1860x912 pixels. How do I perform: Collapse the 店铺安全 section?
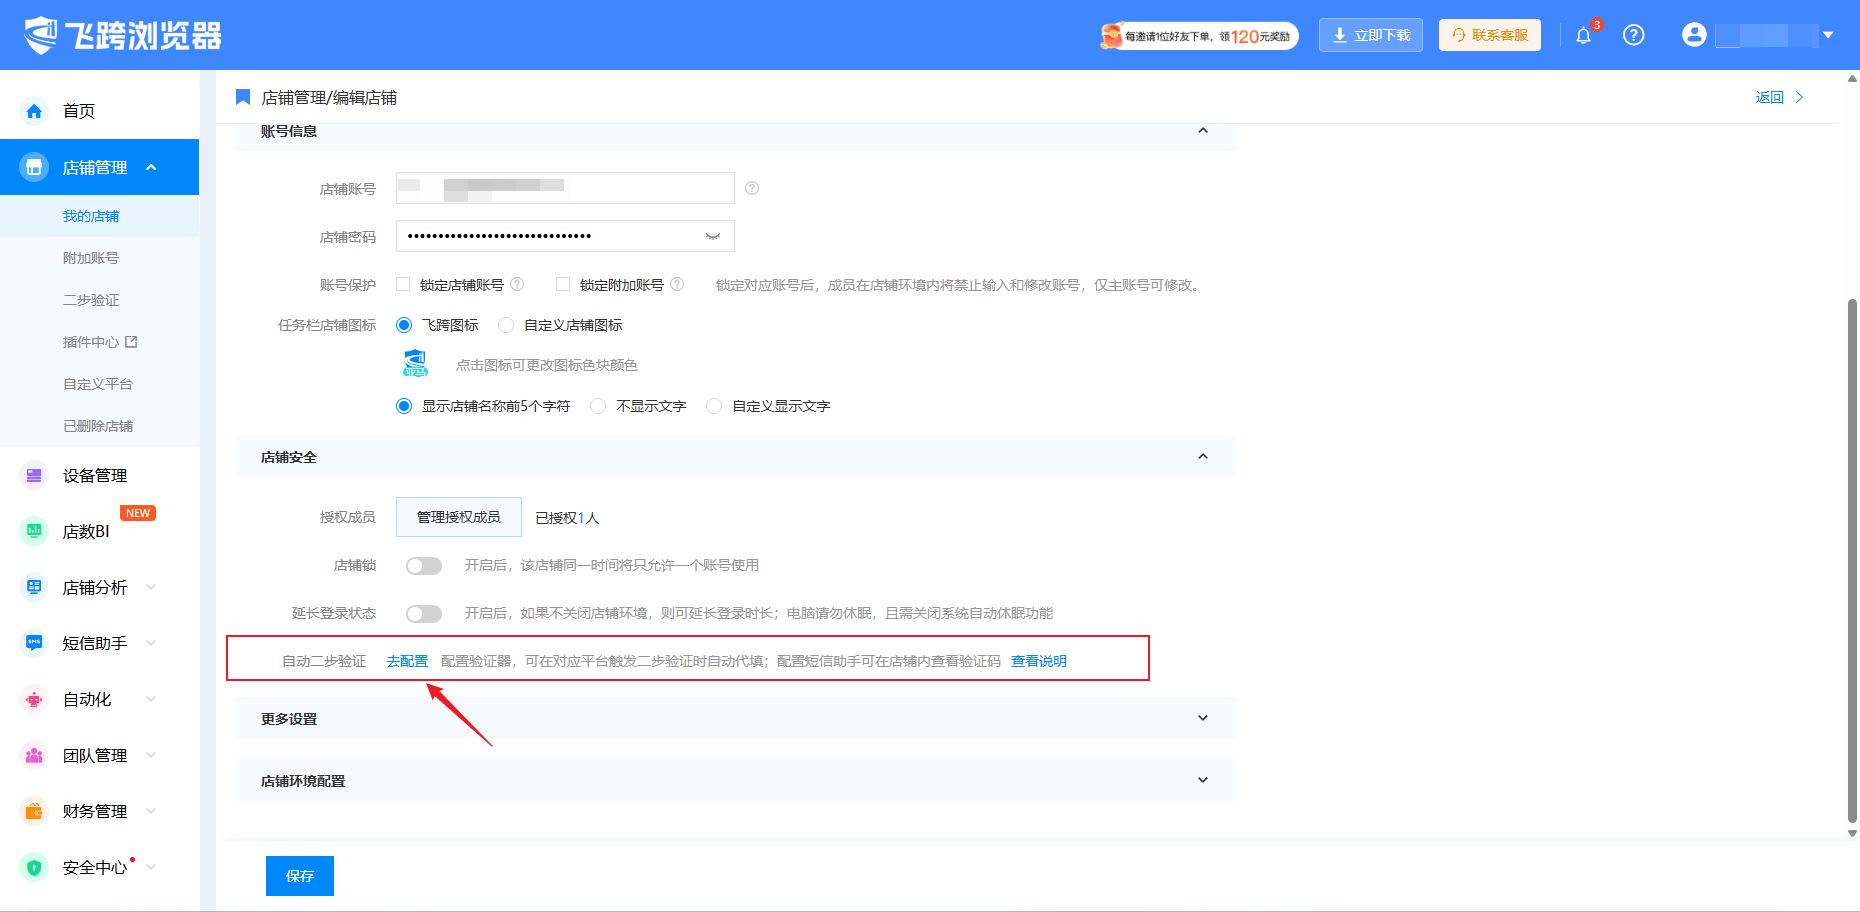pyautogui.click(x=1203, y=456)
